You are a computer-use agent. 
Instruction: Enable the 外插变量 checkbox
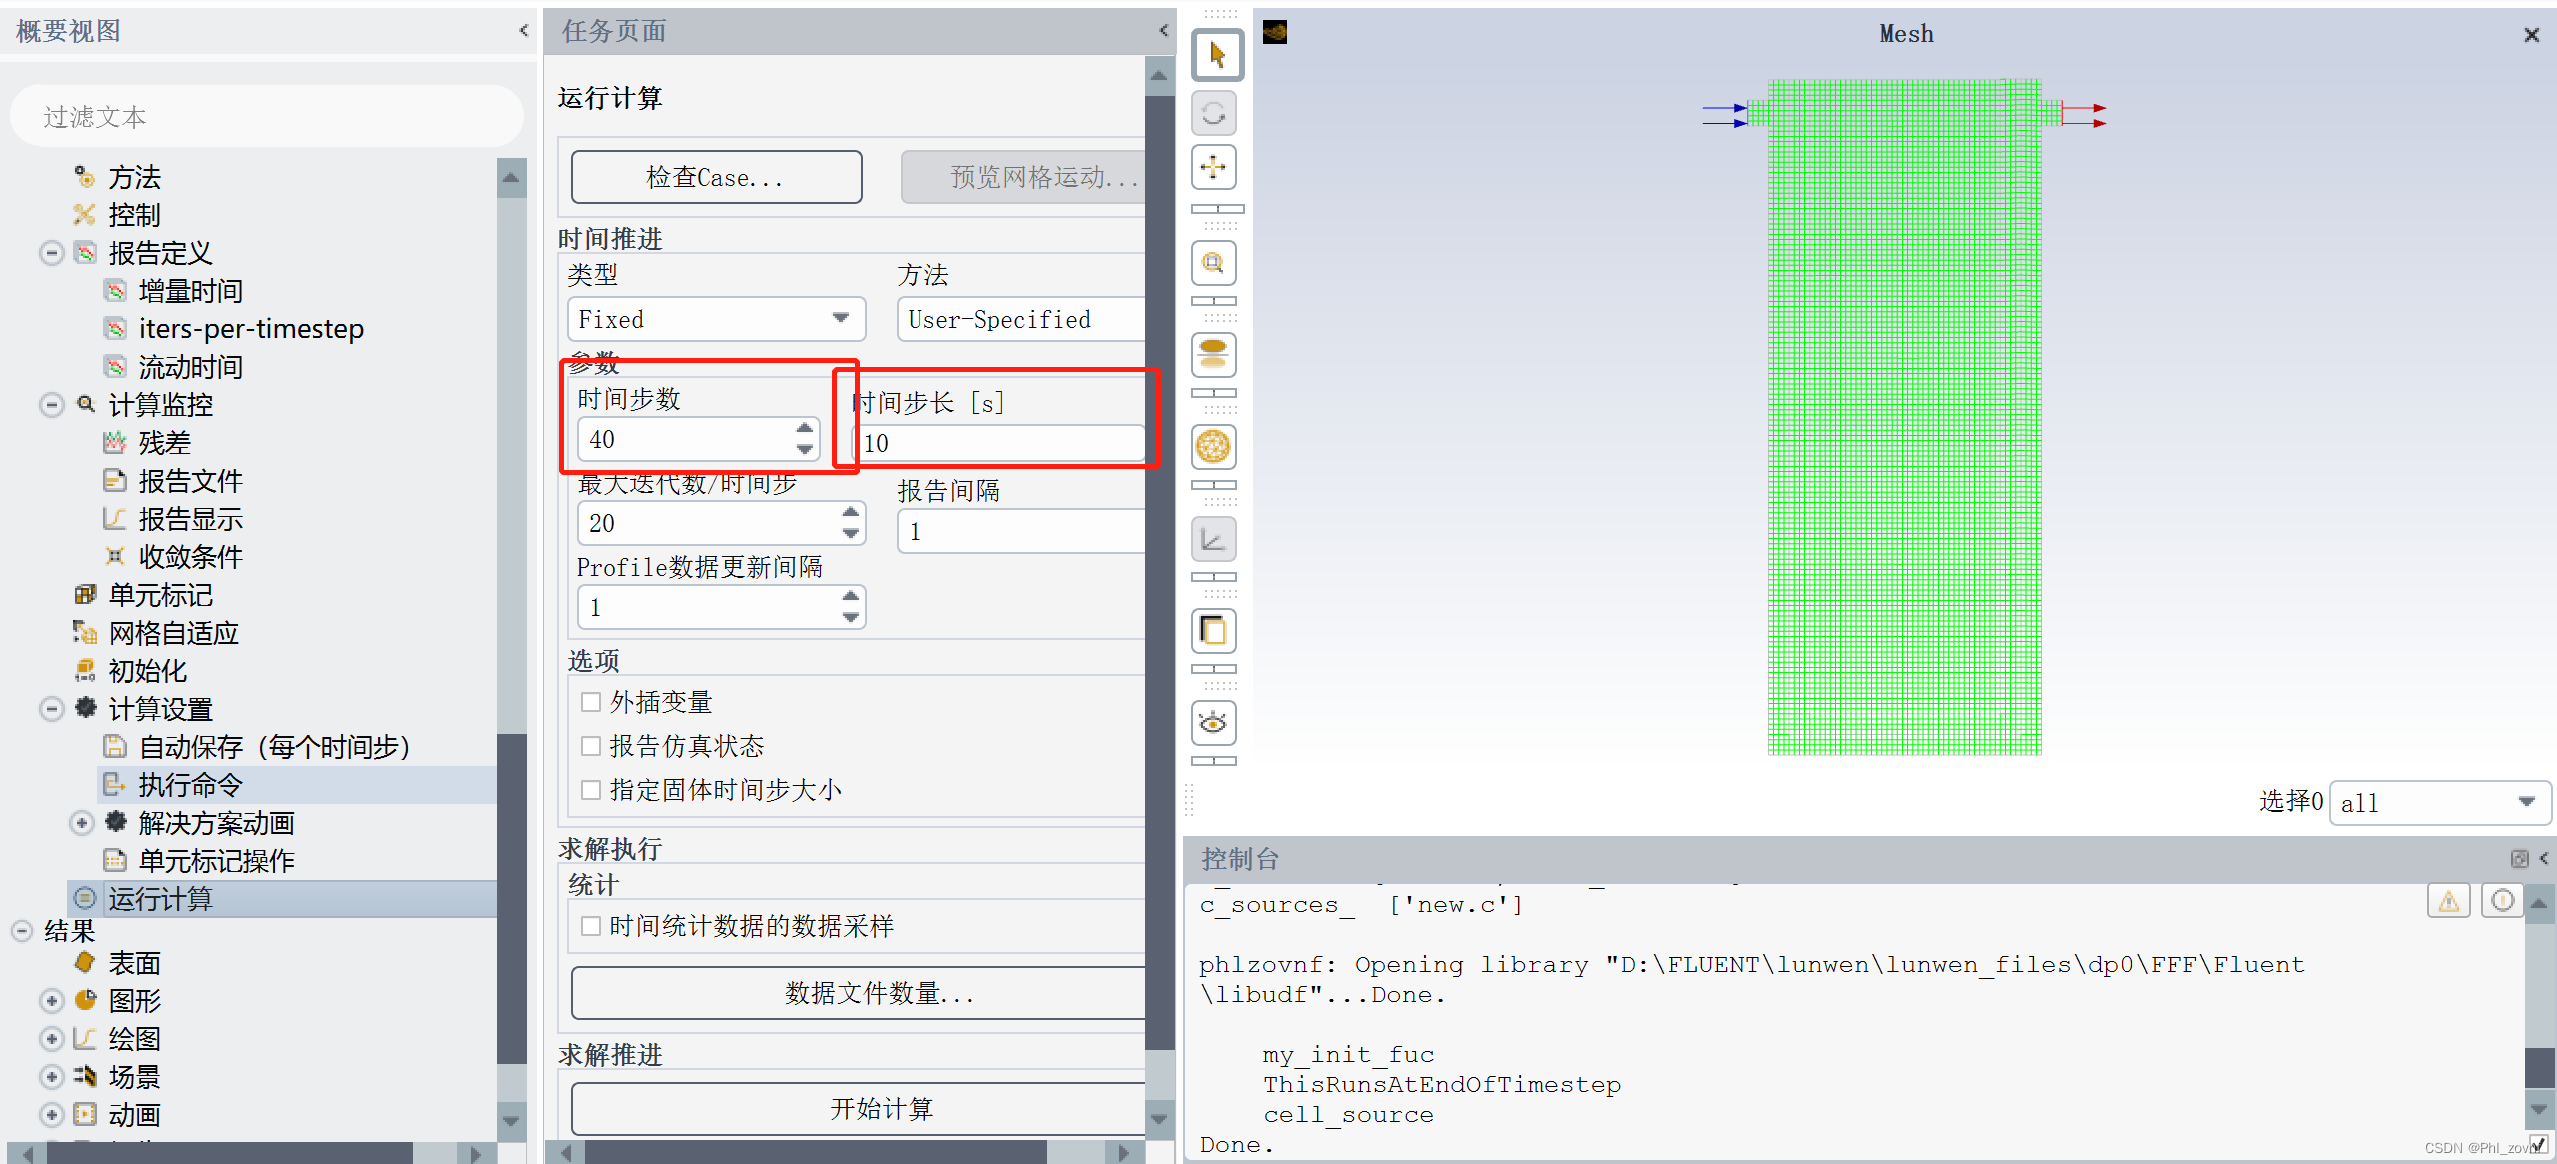pos(591,702)
